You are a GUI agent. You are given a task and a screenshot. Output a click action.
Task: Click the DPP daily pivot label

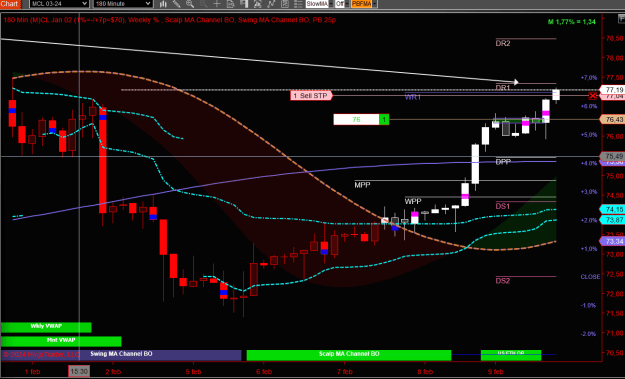pyautogui.click(x=503, y=162)
